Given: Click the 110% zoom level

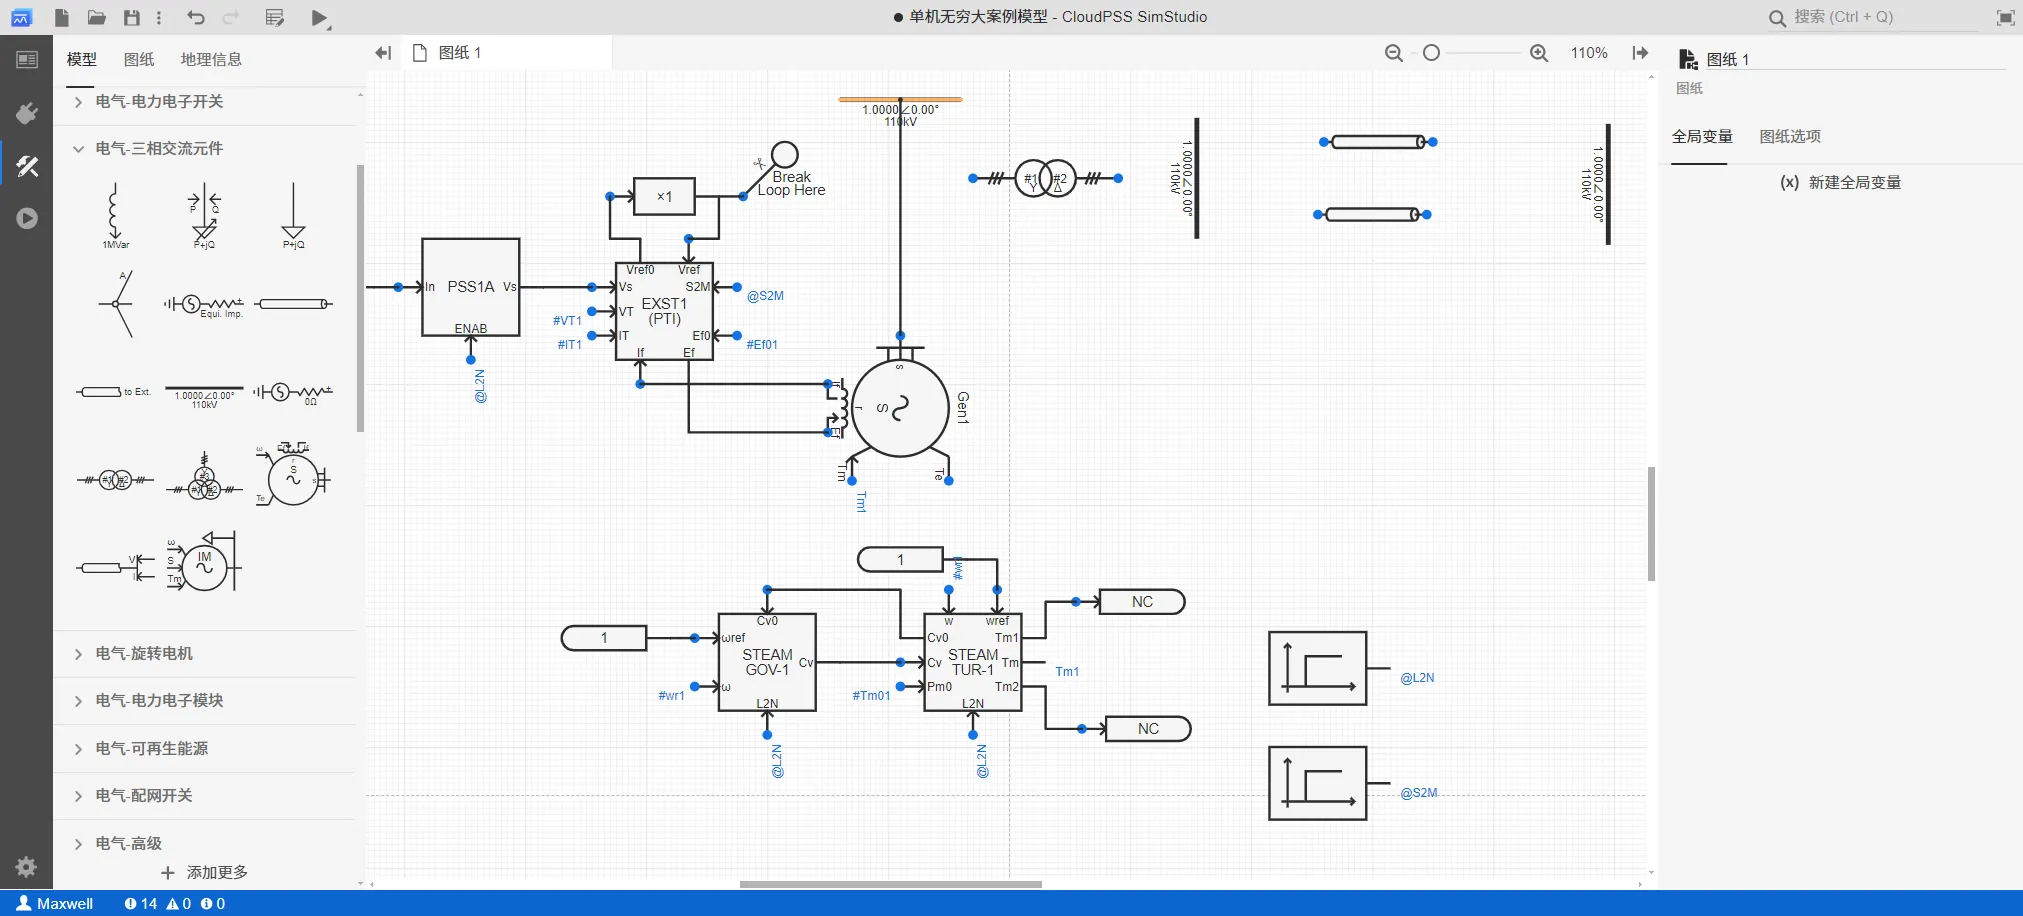Looking at the screenshot, I should click(1589, 53).
